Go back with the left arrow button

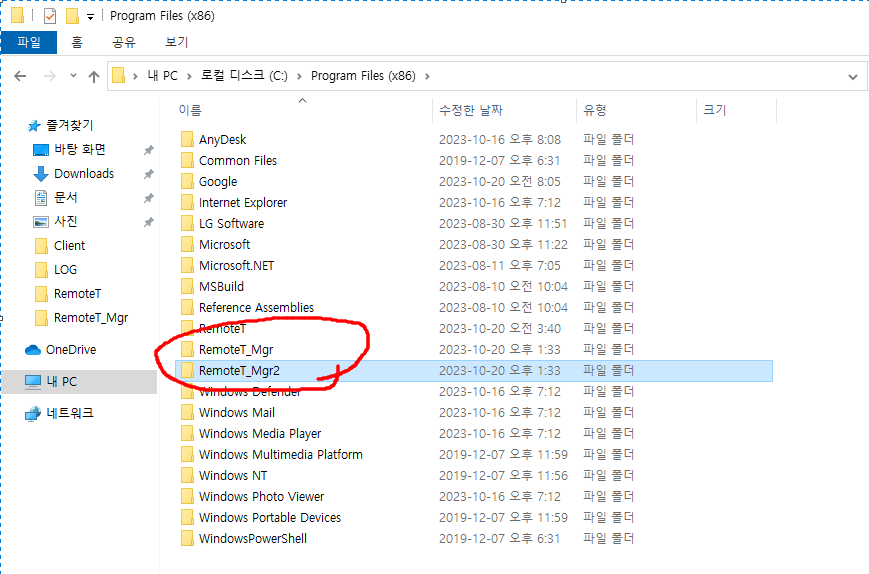(x=20, y=76)
